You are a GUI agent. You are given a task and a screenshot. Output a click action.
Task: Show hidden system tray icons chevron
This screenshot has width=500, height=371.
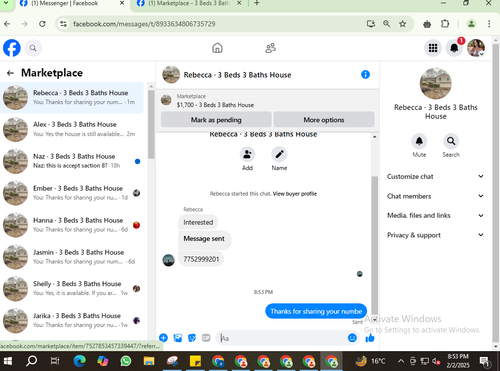tap(401, 361)
